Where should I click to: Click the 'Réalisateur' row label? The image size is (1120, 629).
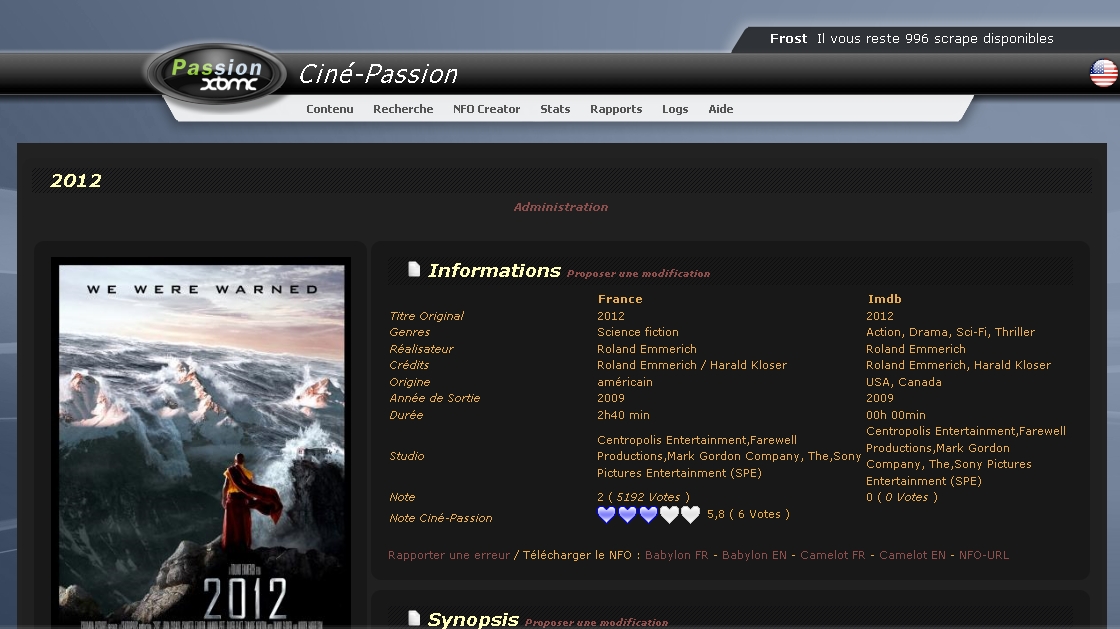[x=421, y=349]
